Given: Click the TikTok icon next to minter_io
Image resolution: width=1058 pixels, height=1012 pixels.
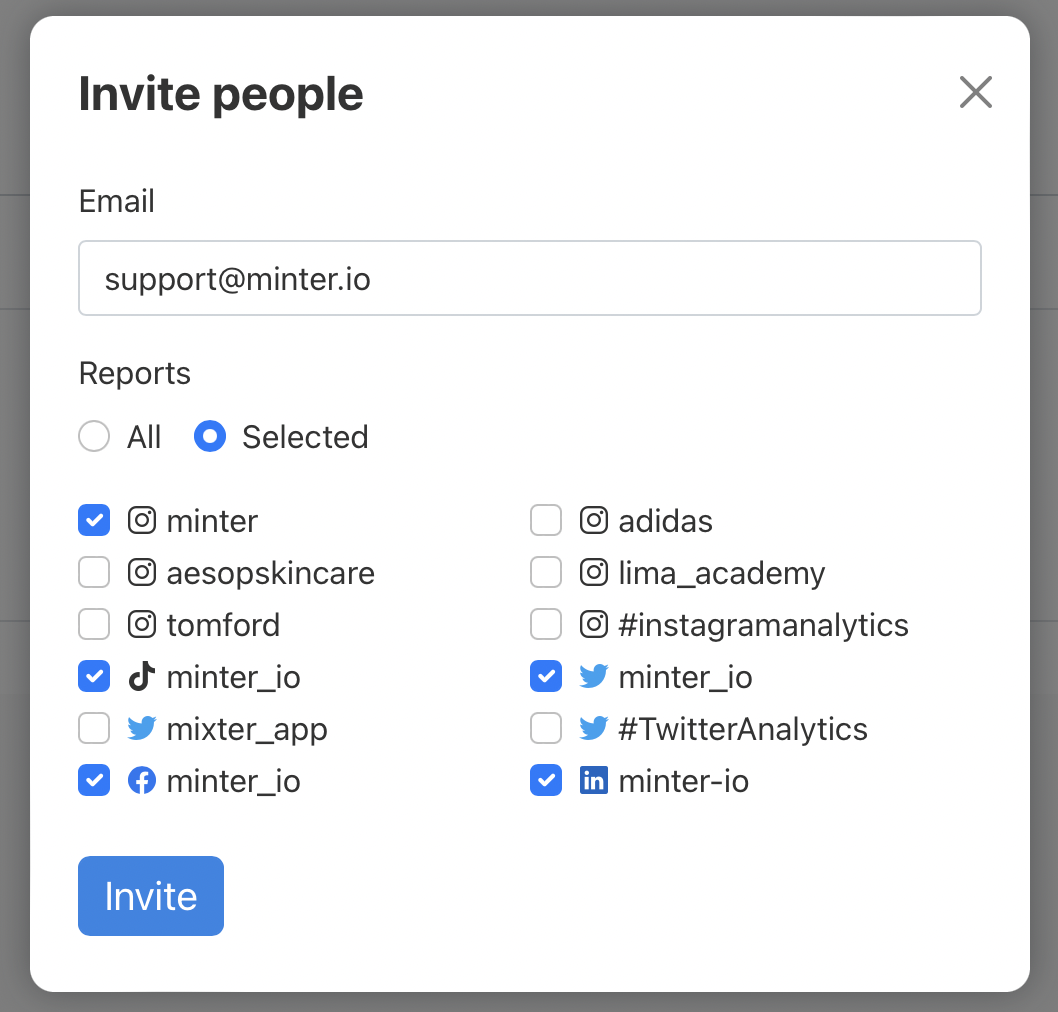Looking at the screenshot, I should 142,677.
